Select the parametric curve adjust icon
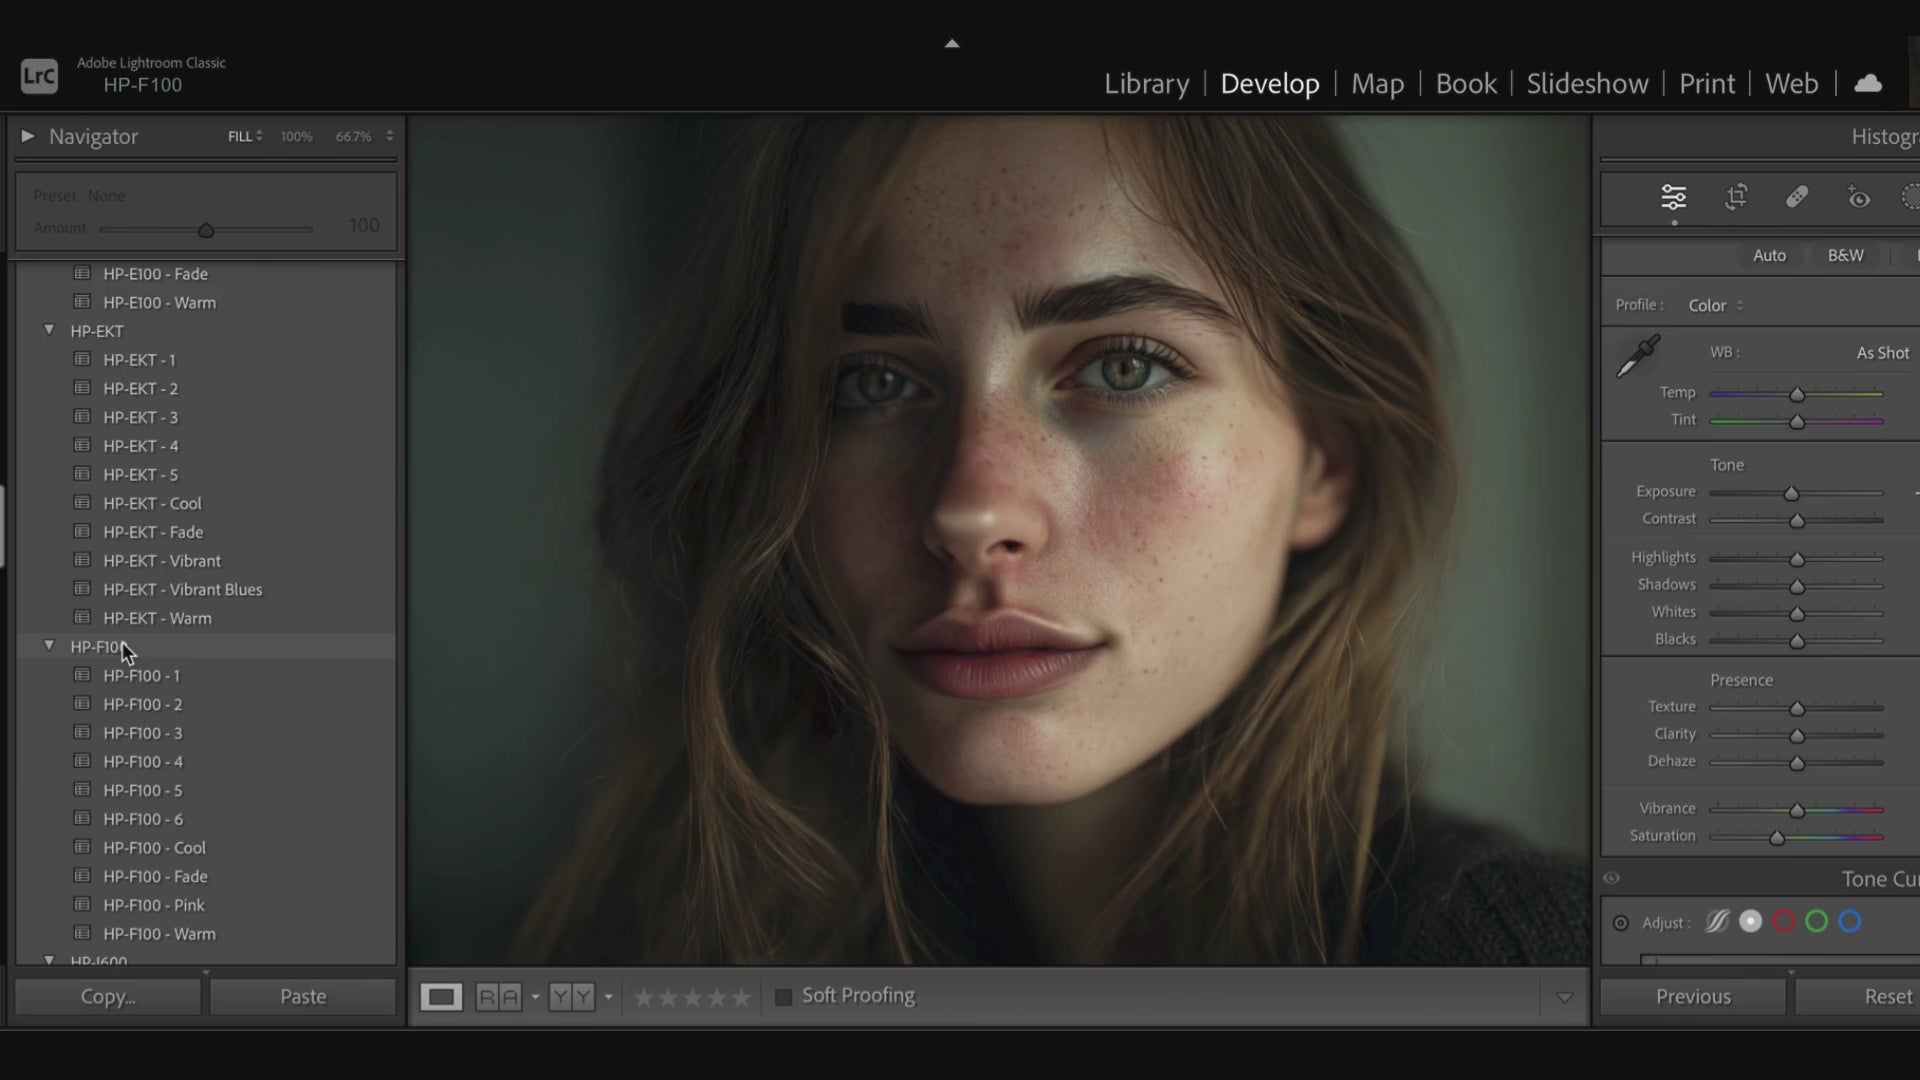 1717,922
